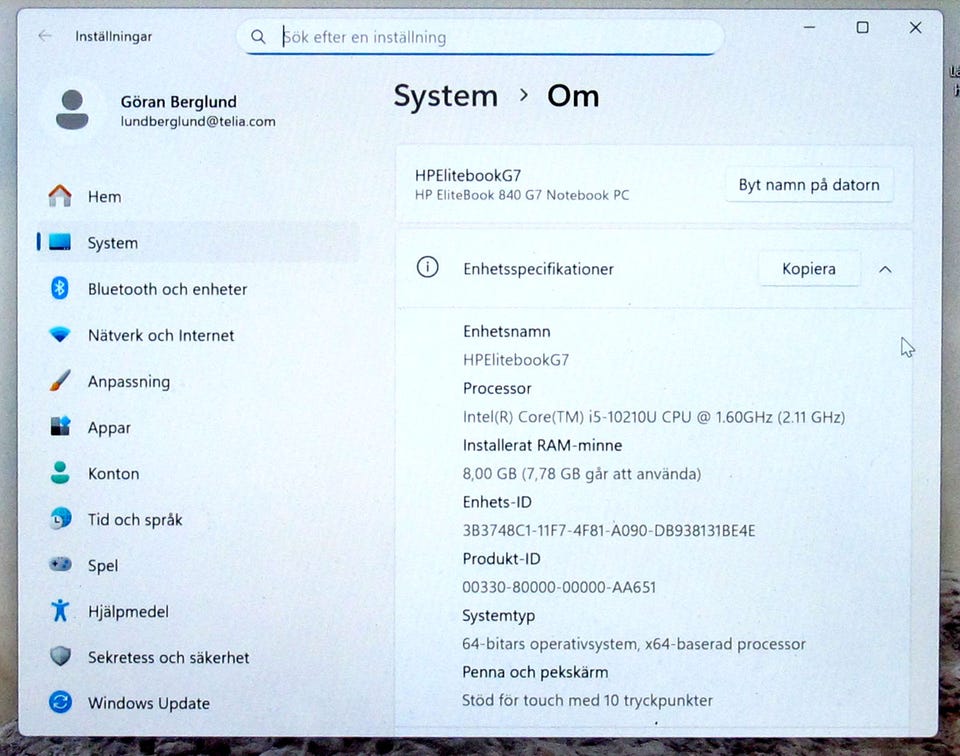The height and width of the screenshot is (756, 960).
Task: Open Appar settings
Action: click(x=198, y=427)
